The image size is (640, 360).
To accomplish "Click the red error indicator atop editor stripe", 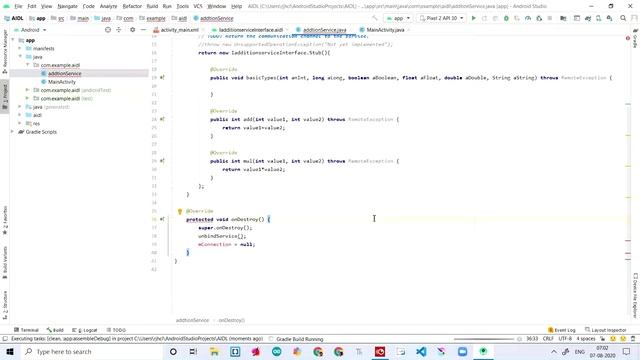I will click(628, 38).
